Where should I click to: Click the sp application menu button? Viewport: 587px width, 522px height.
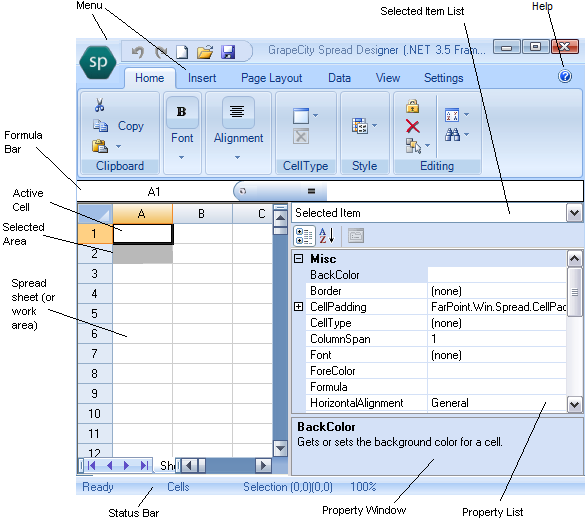pos(98,62)
